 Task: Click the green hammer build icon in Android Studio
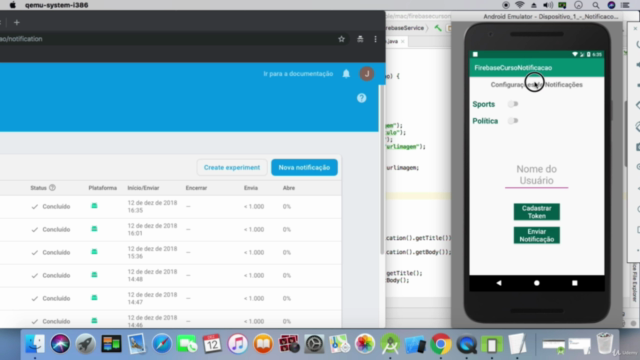click(x=438, y=28)
